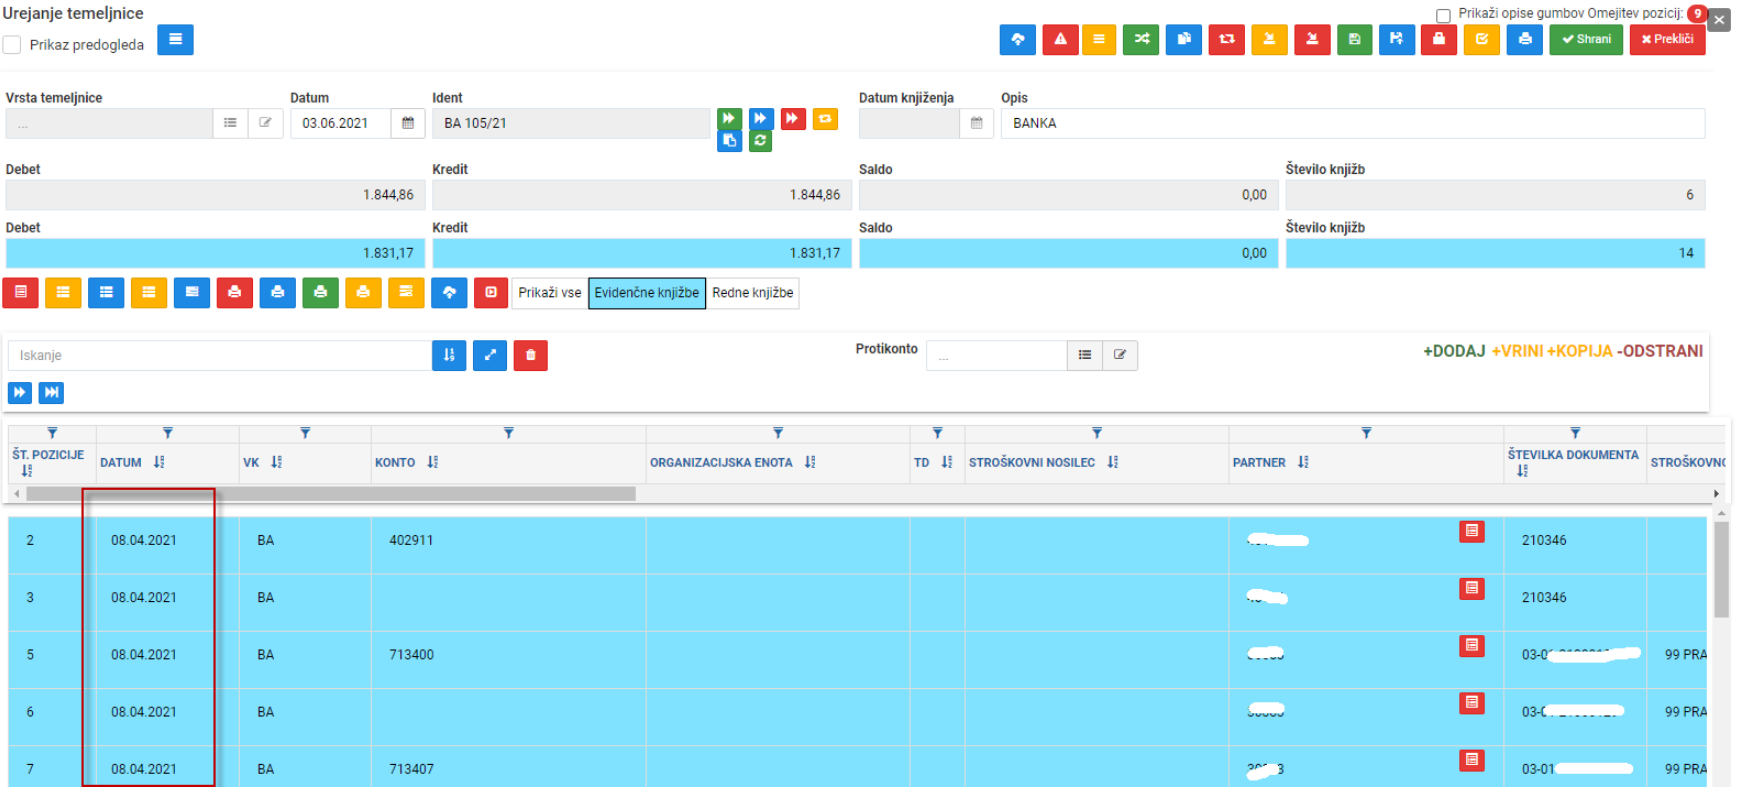Click the red padlock icon
The image size is (1740, 797).
(1439, 39)
